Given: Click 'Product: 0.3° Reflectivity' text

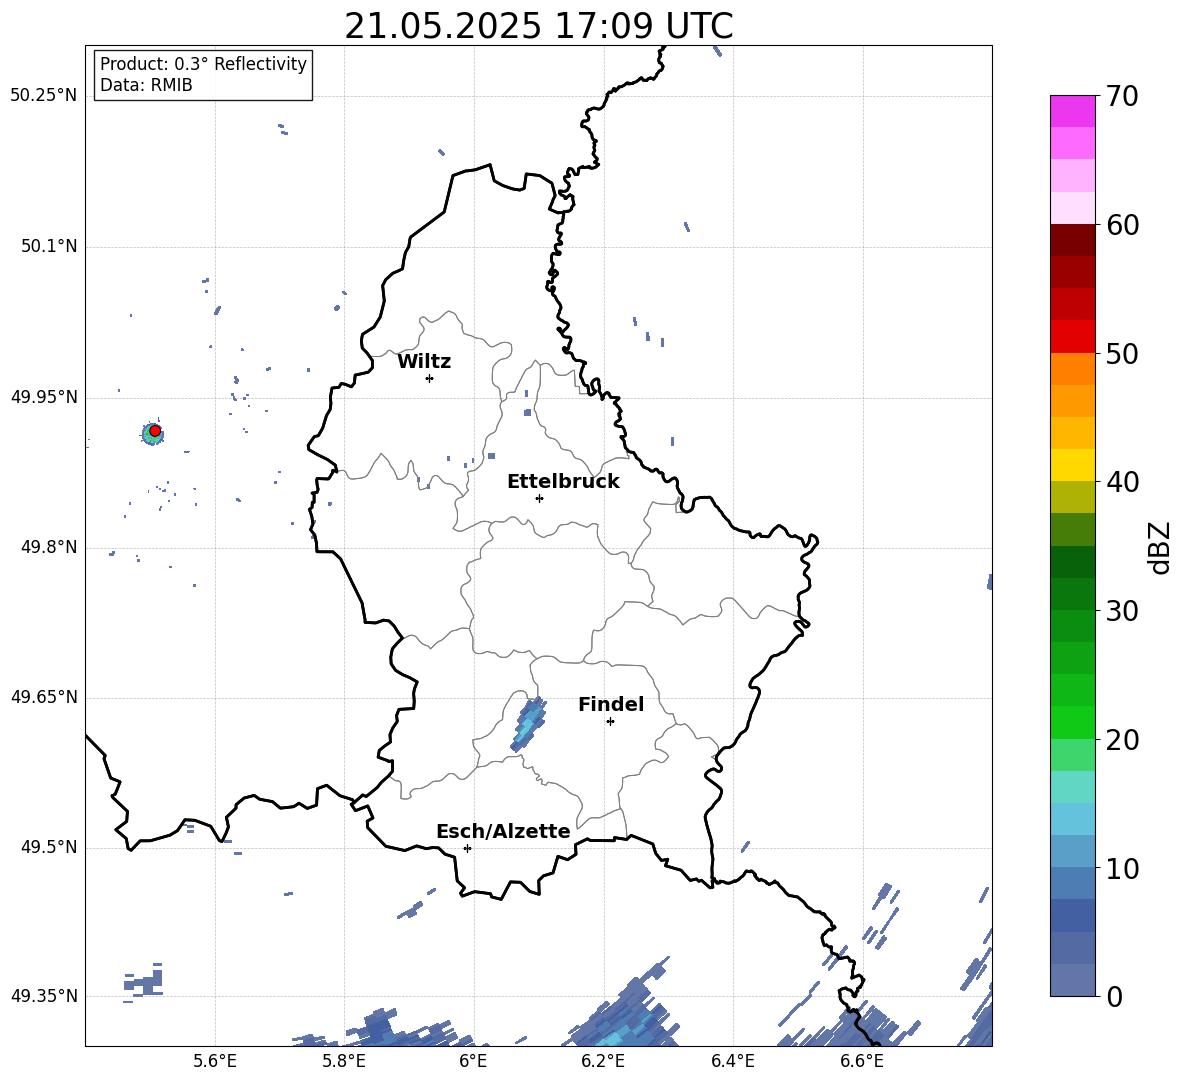Looking at the screenshot, I should point(203,64).
